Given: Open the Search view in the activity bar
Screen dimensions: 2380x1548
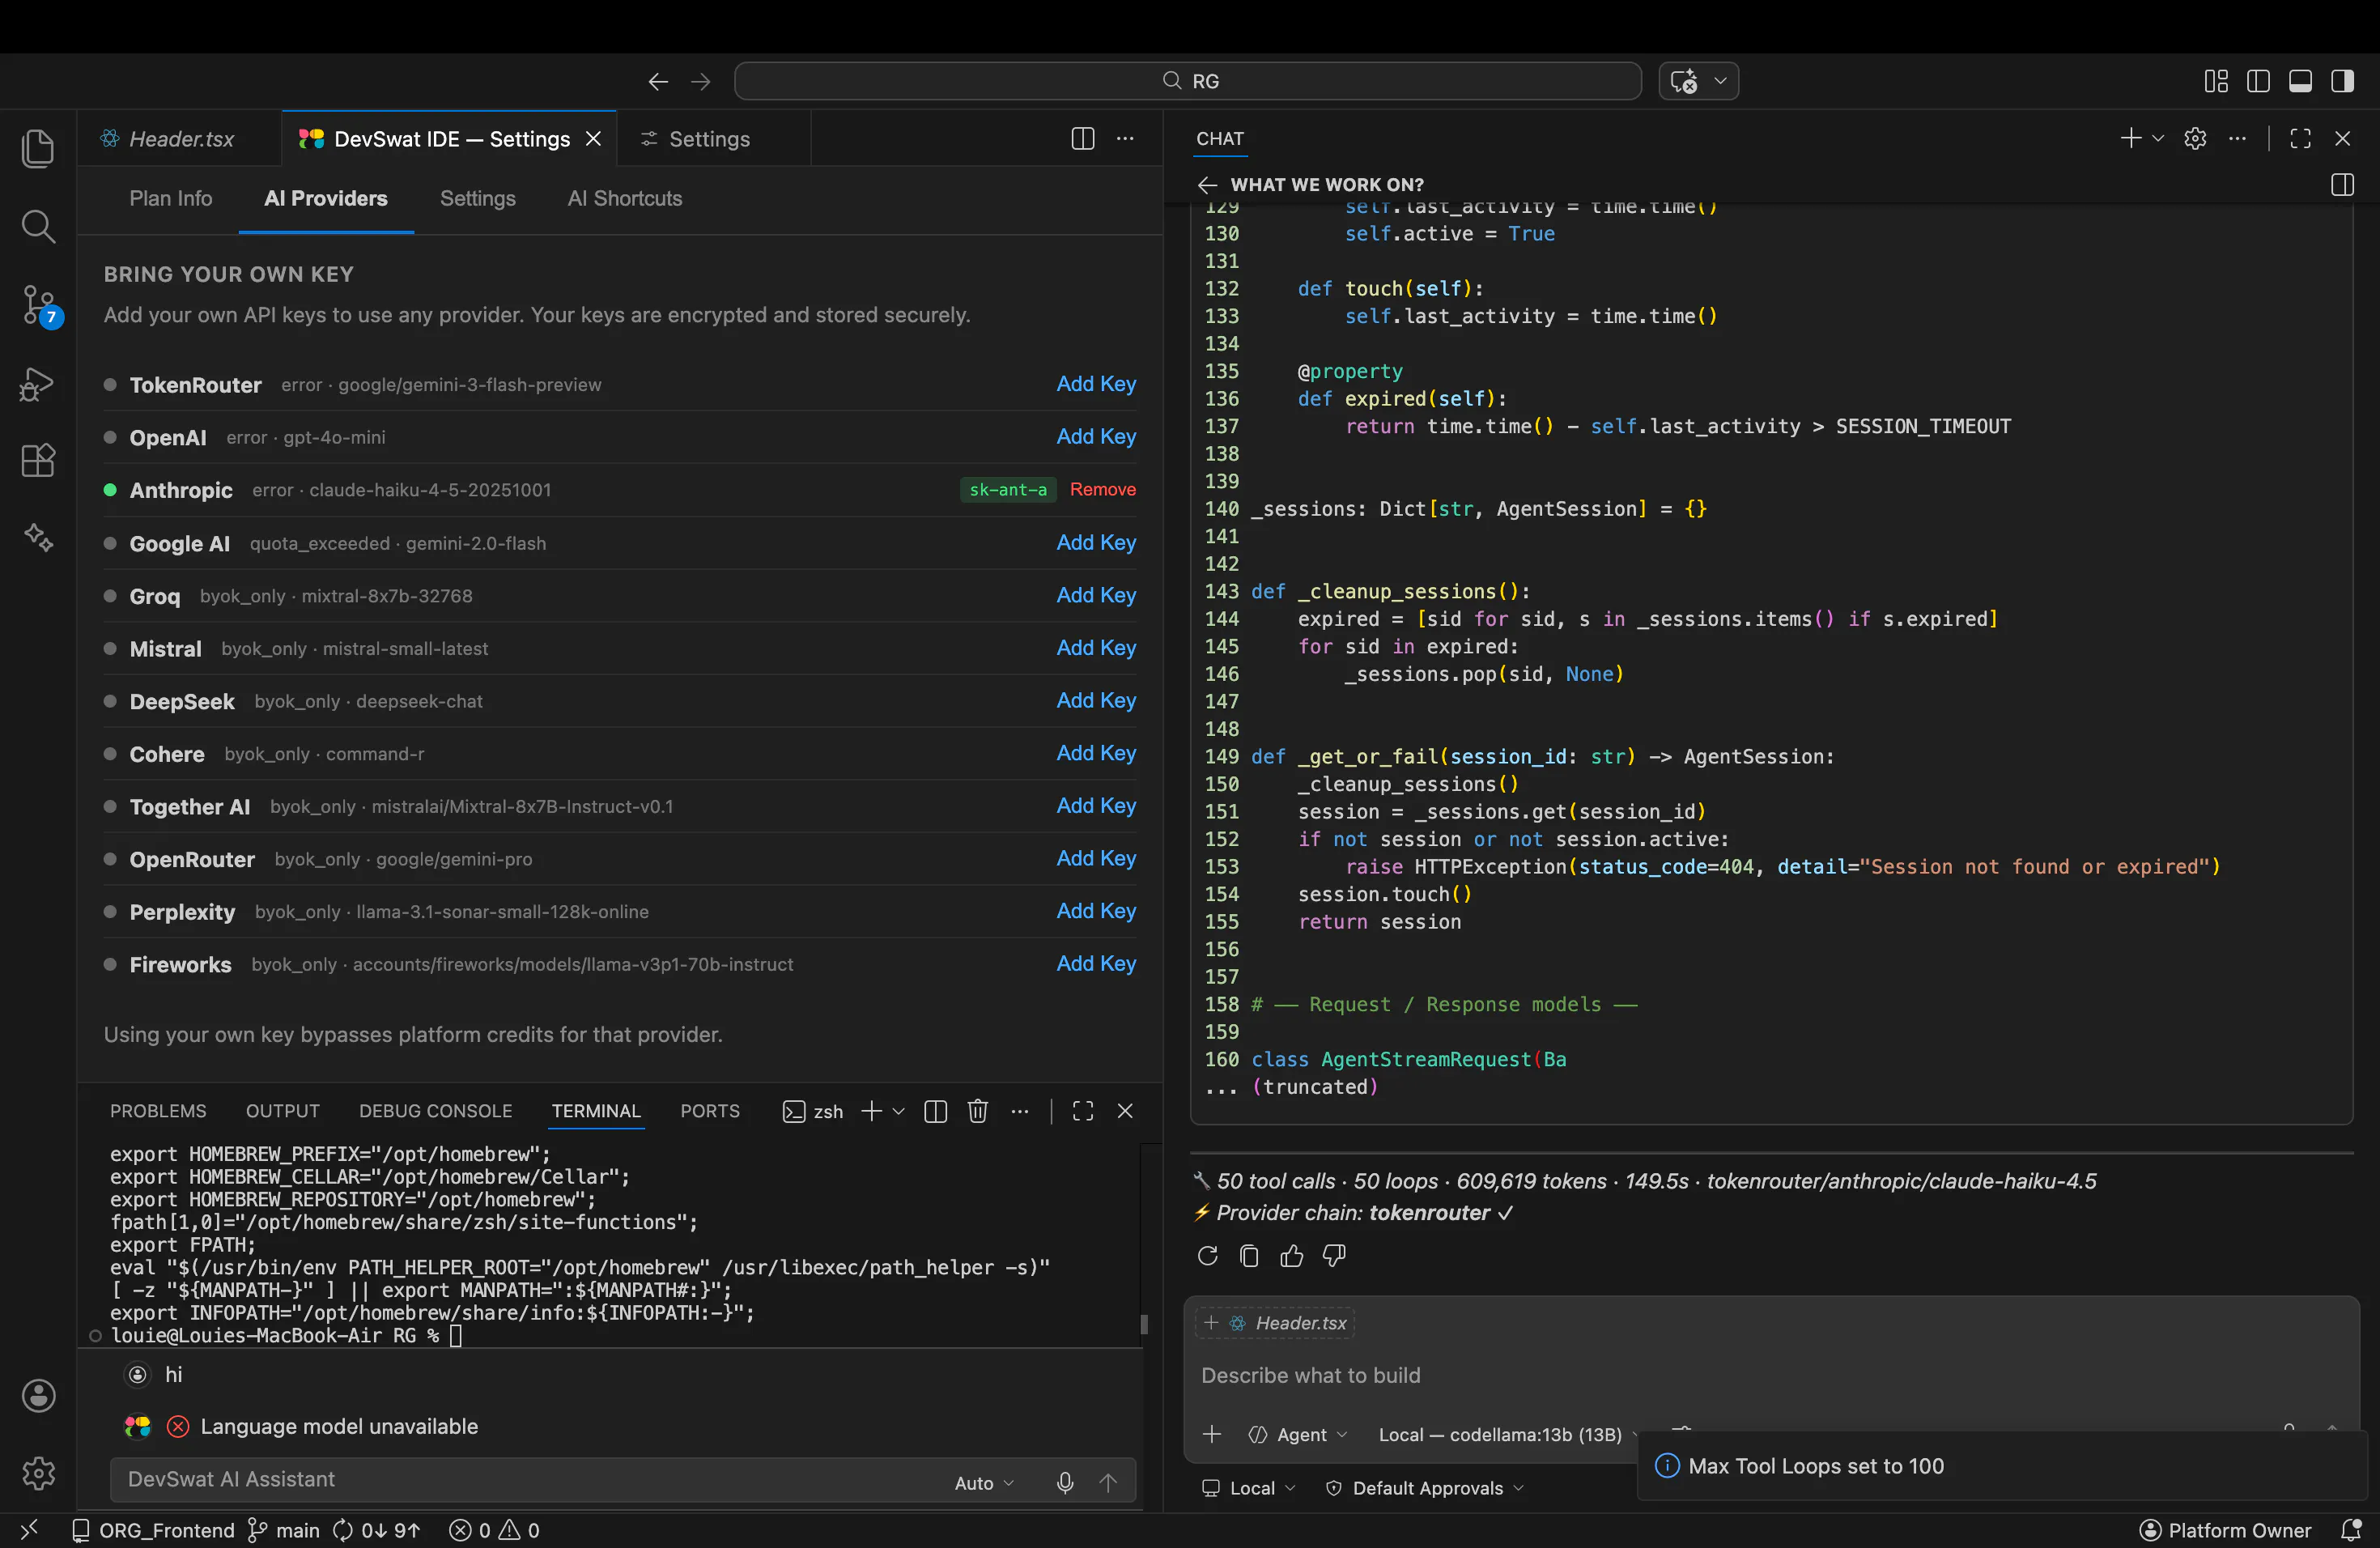Looking at the screenshot, I should coord(38,226).
